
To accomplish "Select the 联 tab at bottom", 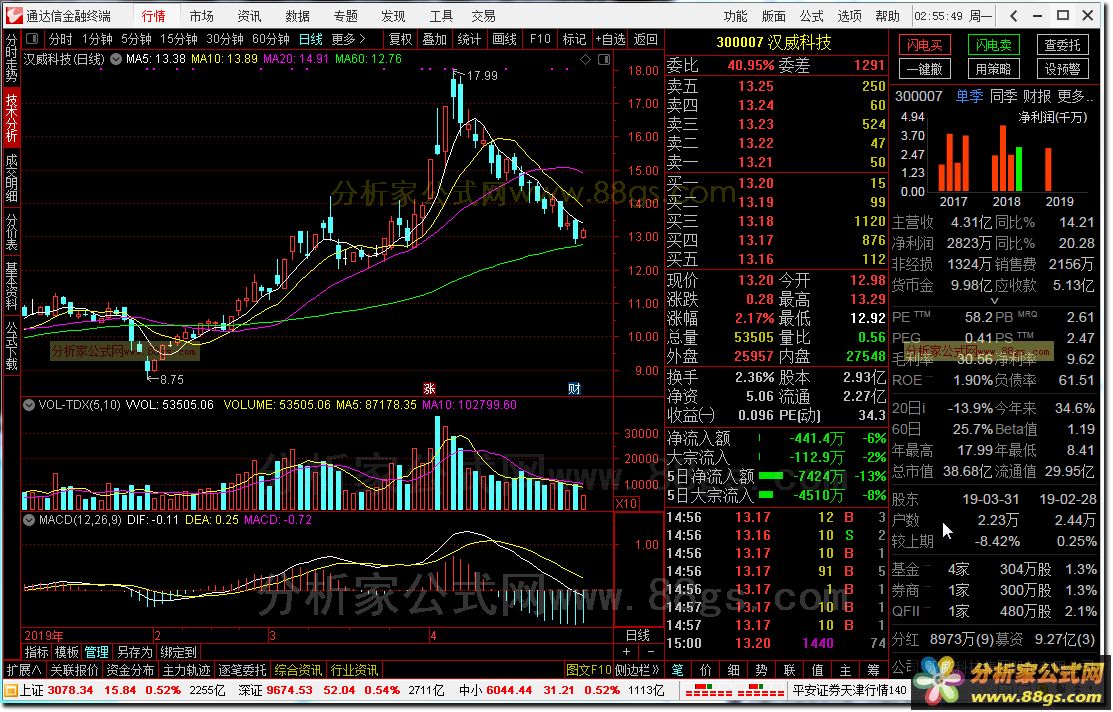I will click(x=789, y=670).
